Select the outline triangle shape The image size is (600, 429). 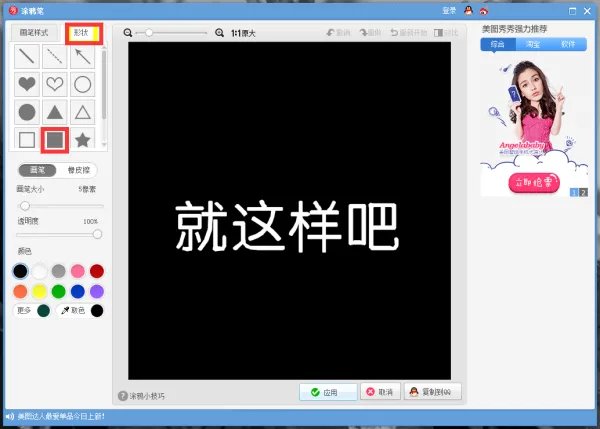tap(83, 112)
